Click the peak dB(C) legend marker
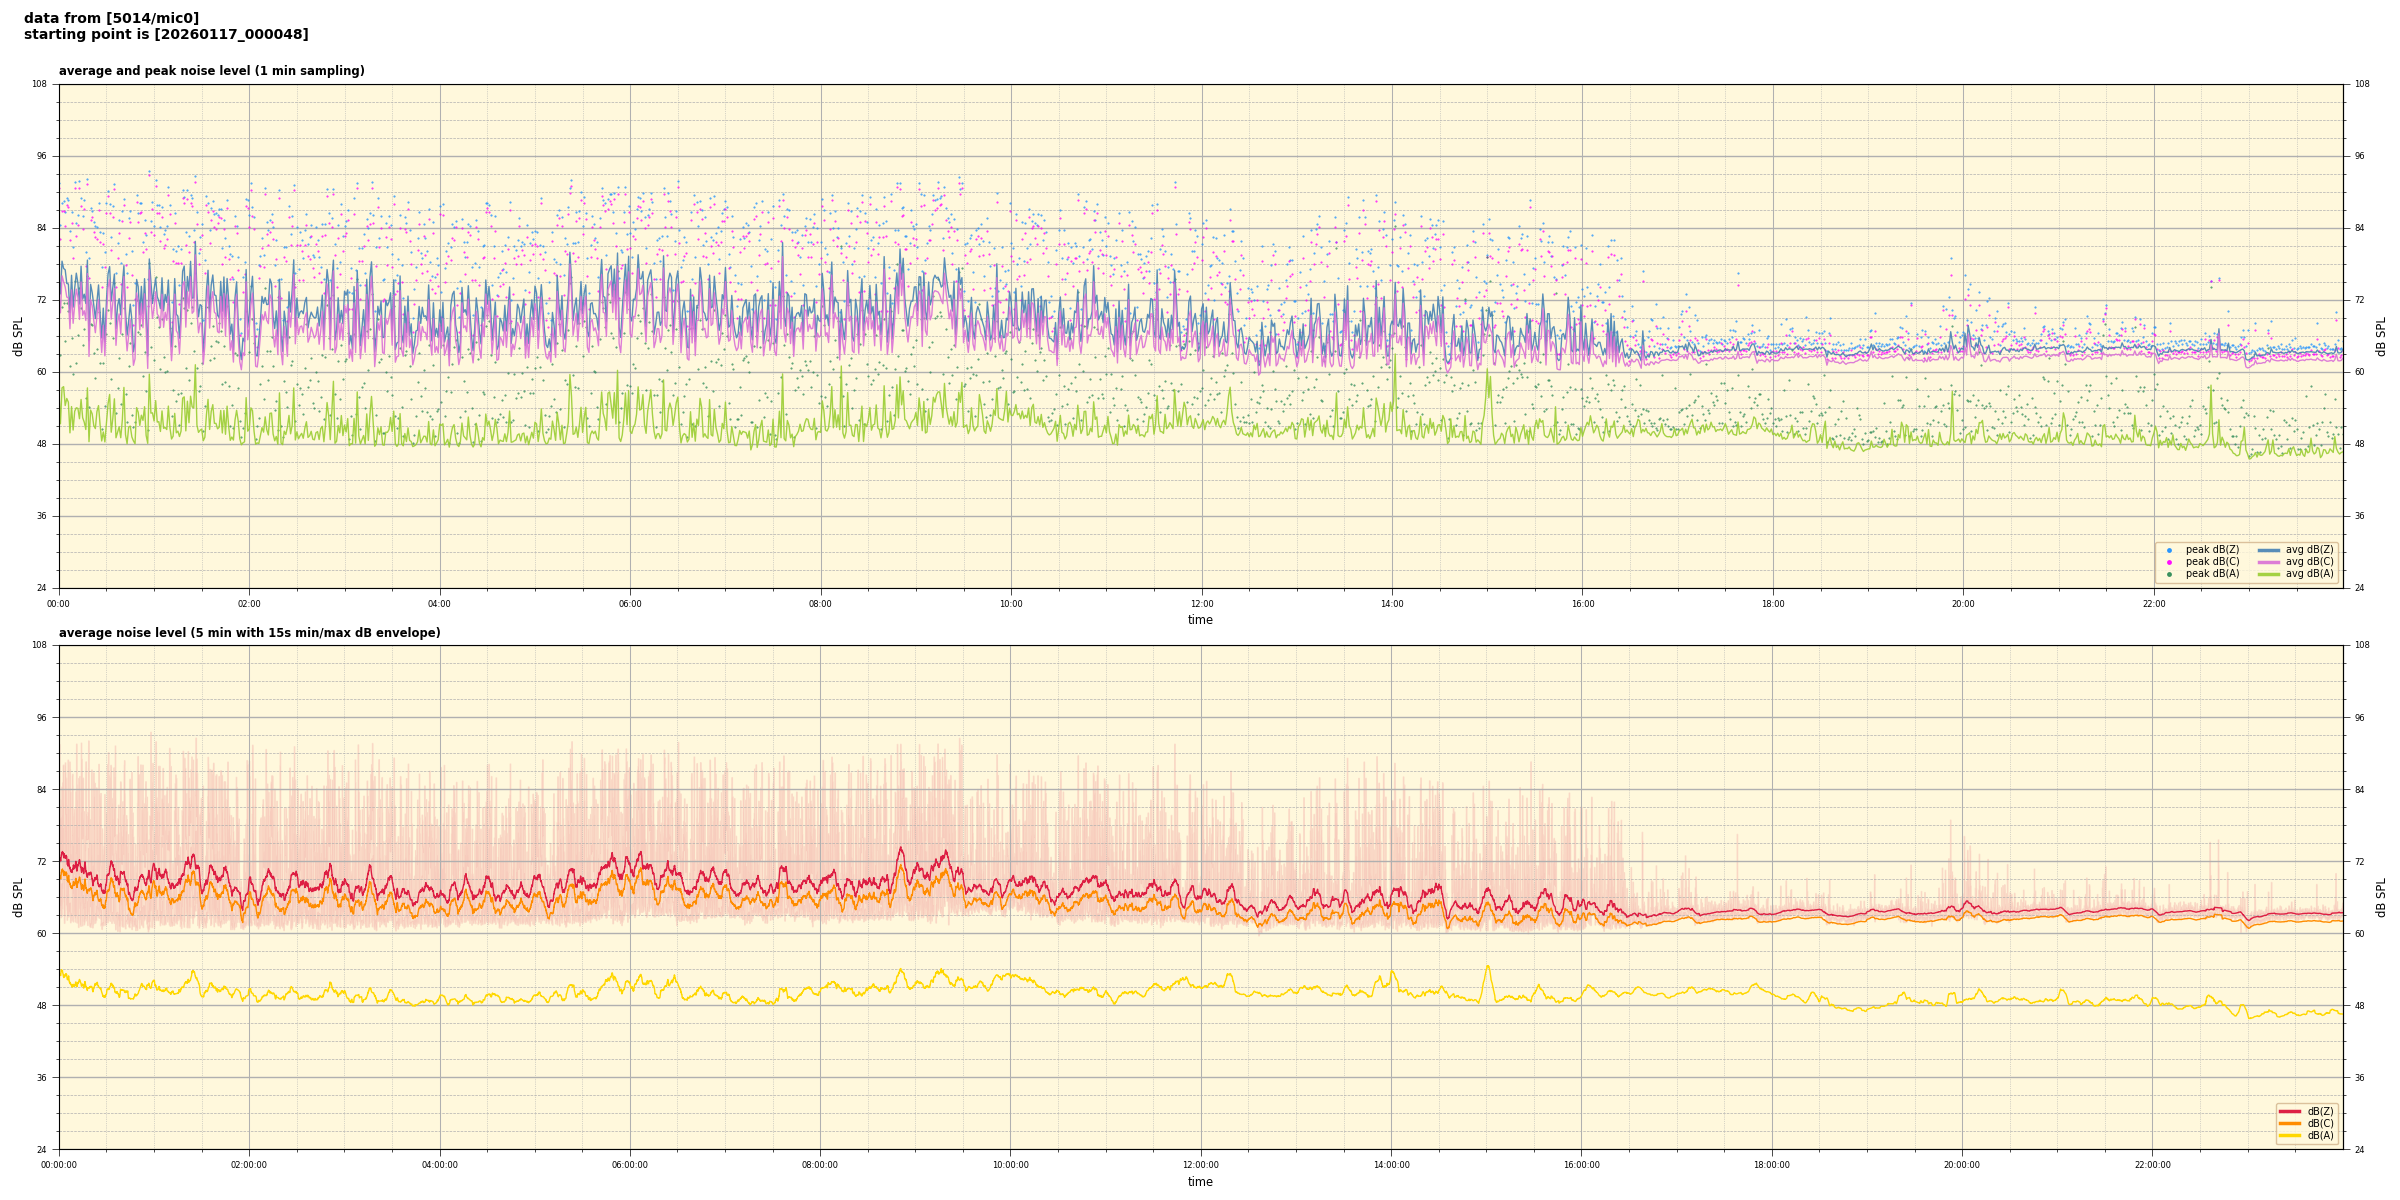The image size is (2400, 1200). tap(2169, 562)
